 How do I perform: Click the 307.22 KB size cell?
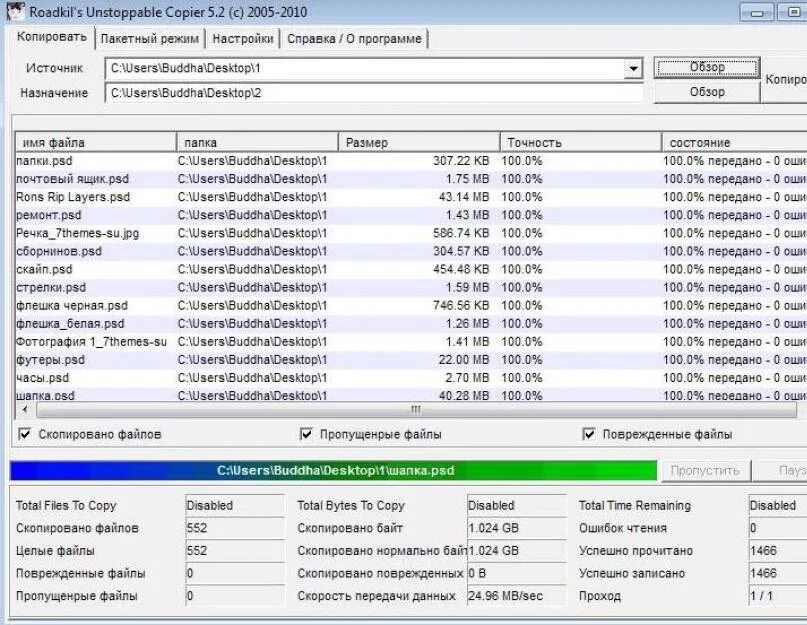[x=461, y=161]
